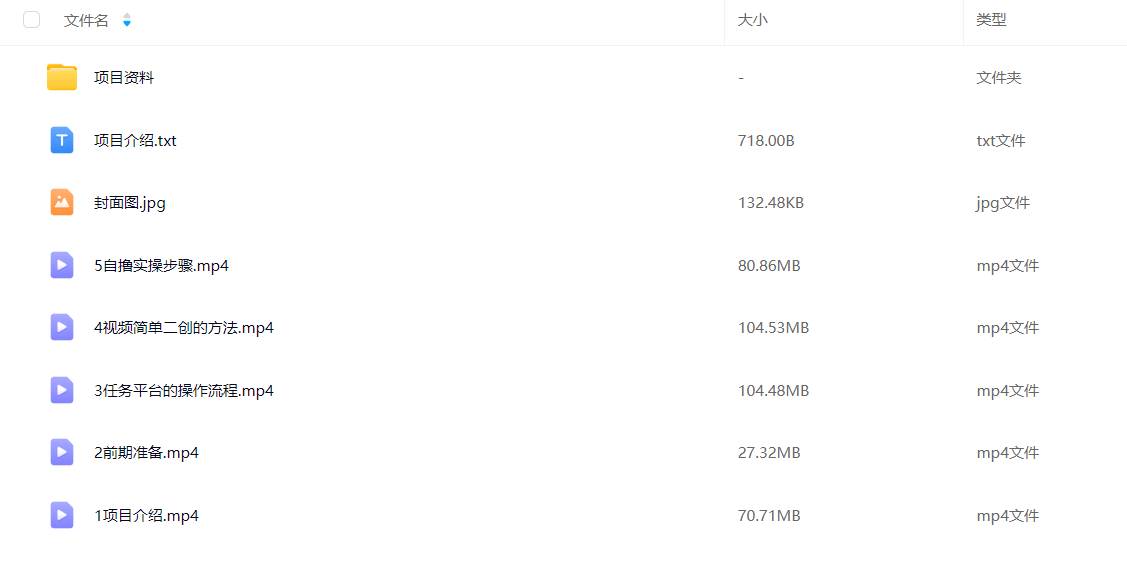The image size is (1127, 582).
Task: Select the row showing size 27.32MB
Action: (564, 453)
